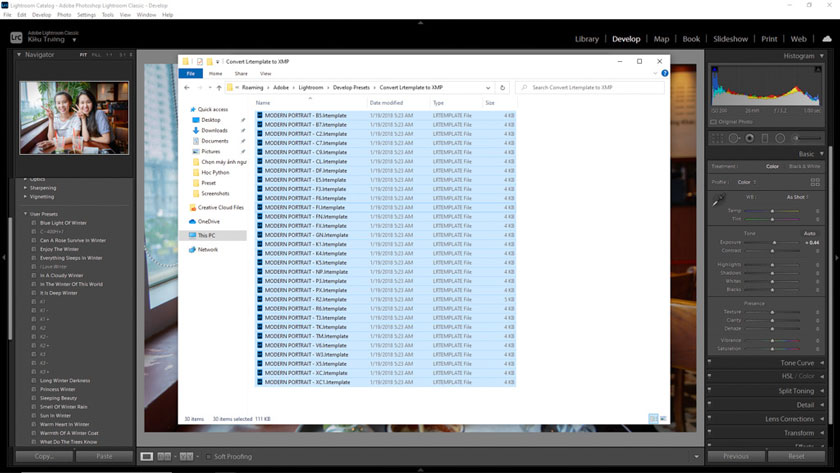This screenshot has height=473, width=840.
Task: Pick the White Balance eyedropper tool
Action: tap(718, 201)
